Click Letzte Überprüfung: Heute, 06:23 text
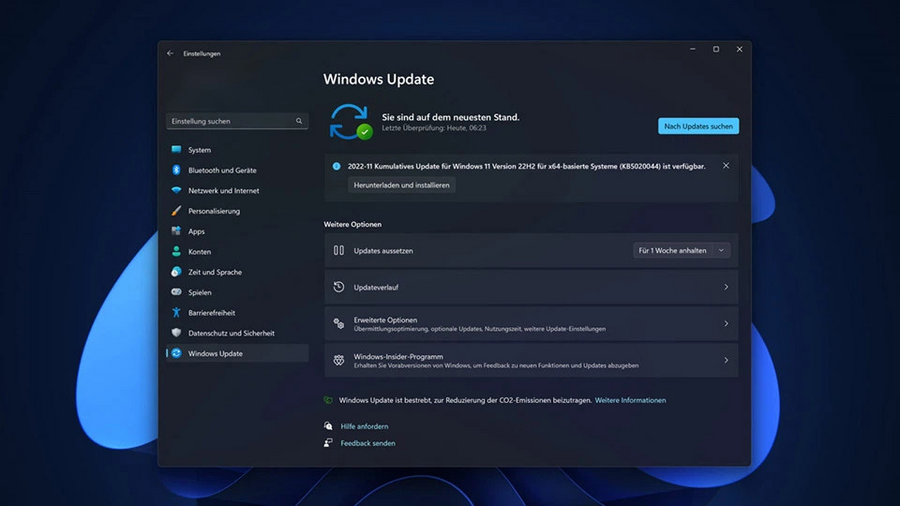 coord(434,128)
